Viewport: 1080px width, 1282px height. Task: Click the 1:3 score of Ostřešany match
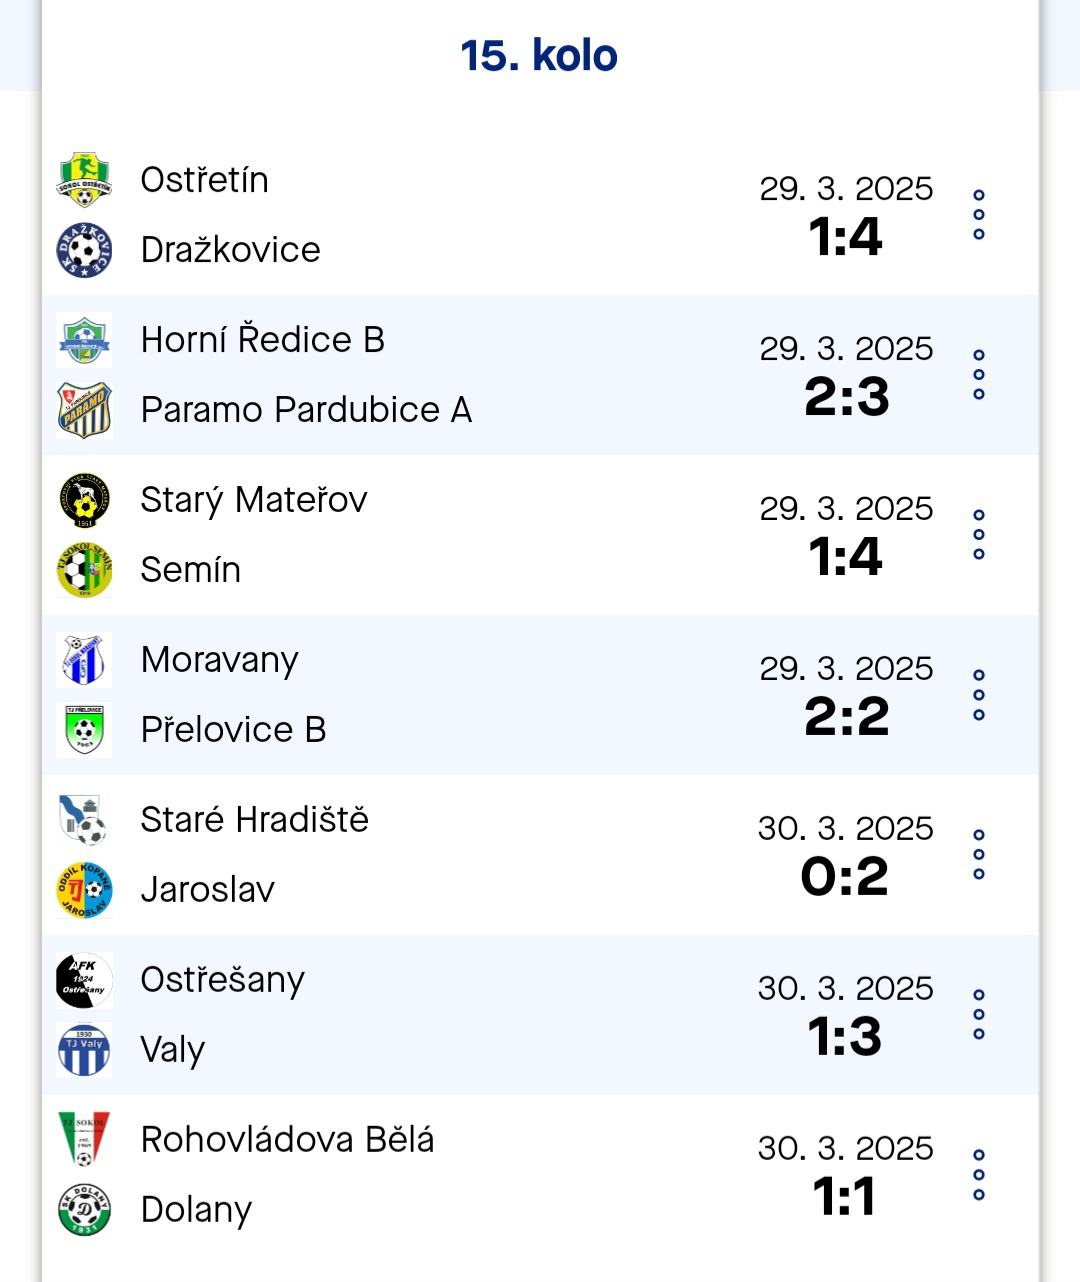point(845,1037)
